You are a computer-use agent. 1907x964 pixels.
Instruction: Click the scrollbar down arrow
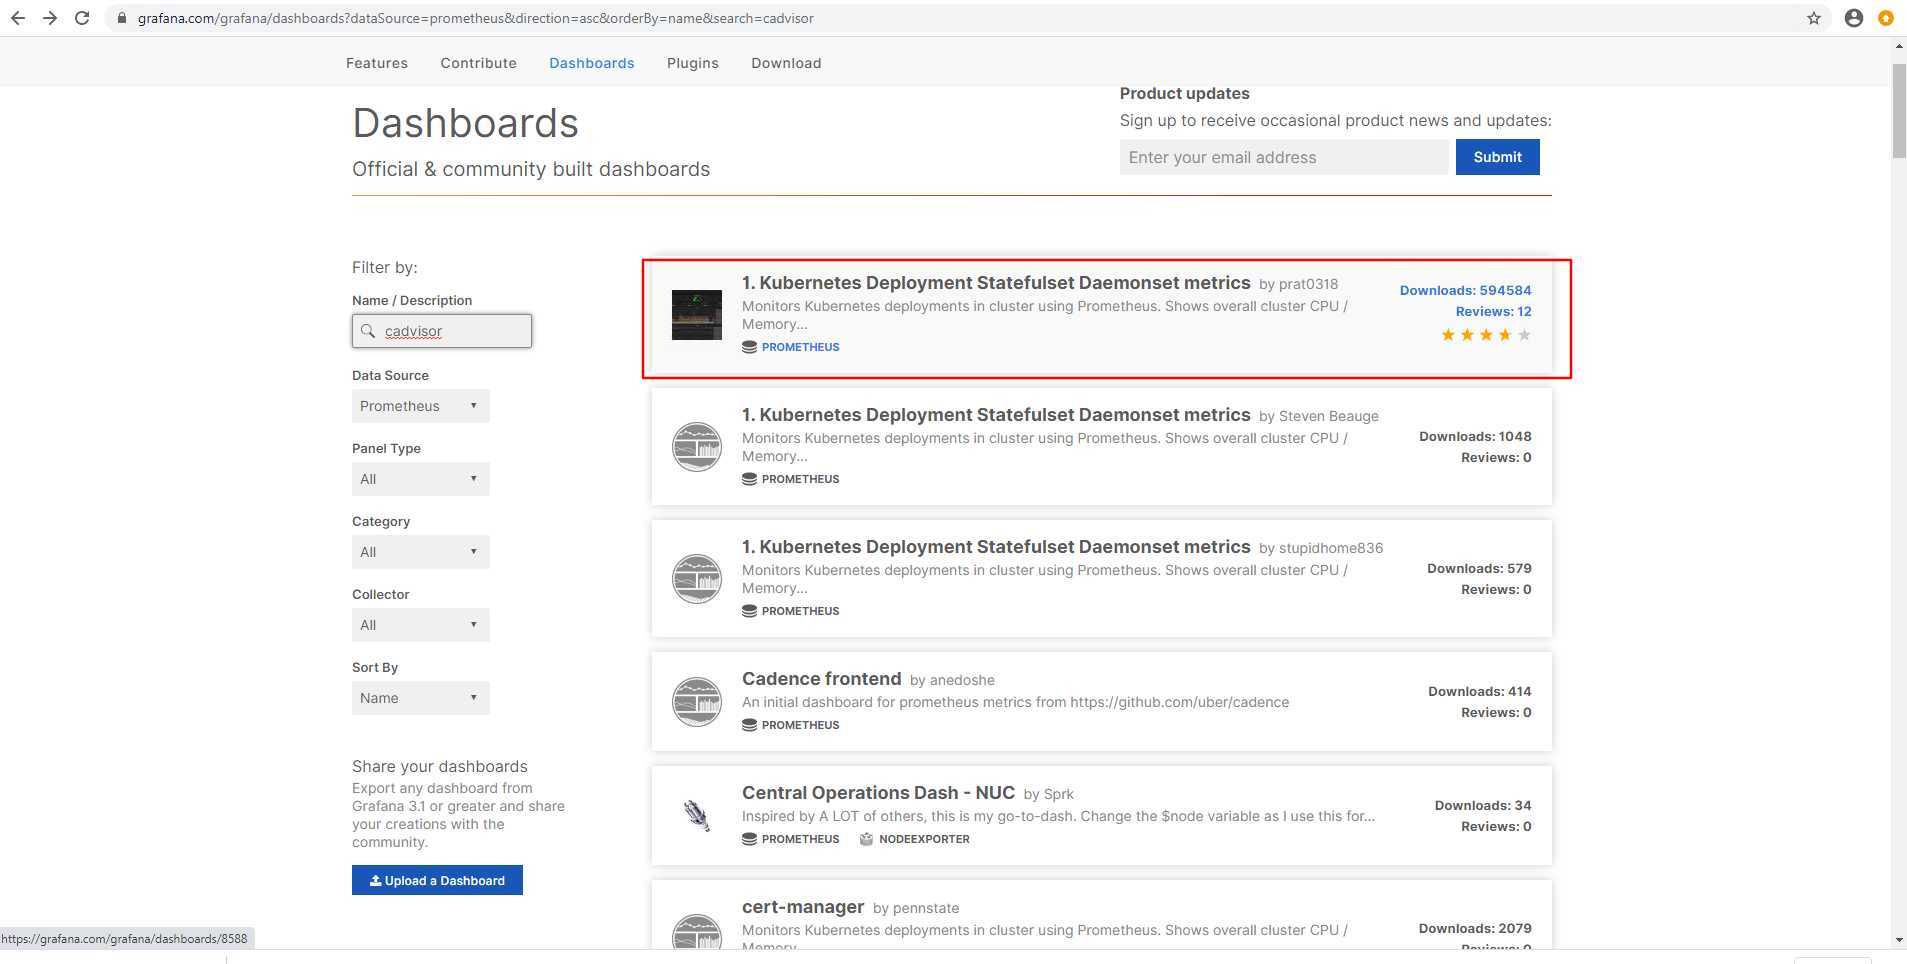tap(1899, 940)
